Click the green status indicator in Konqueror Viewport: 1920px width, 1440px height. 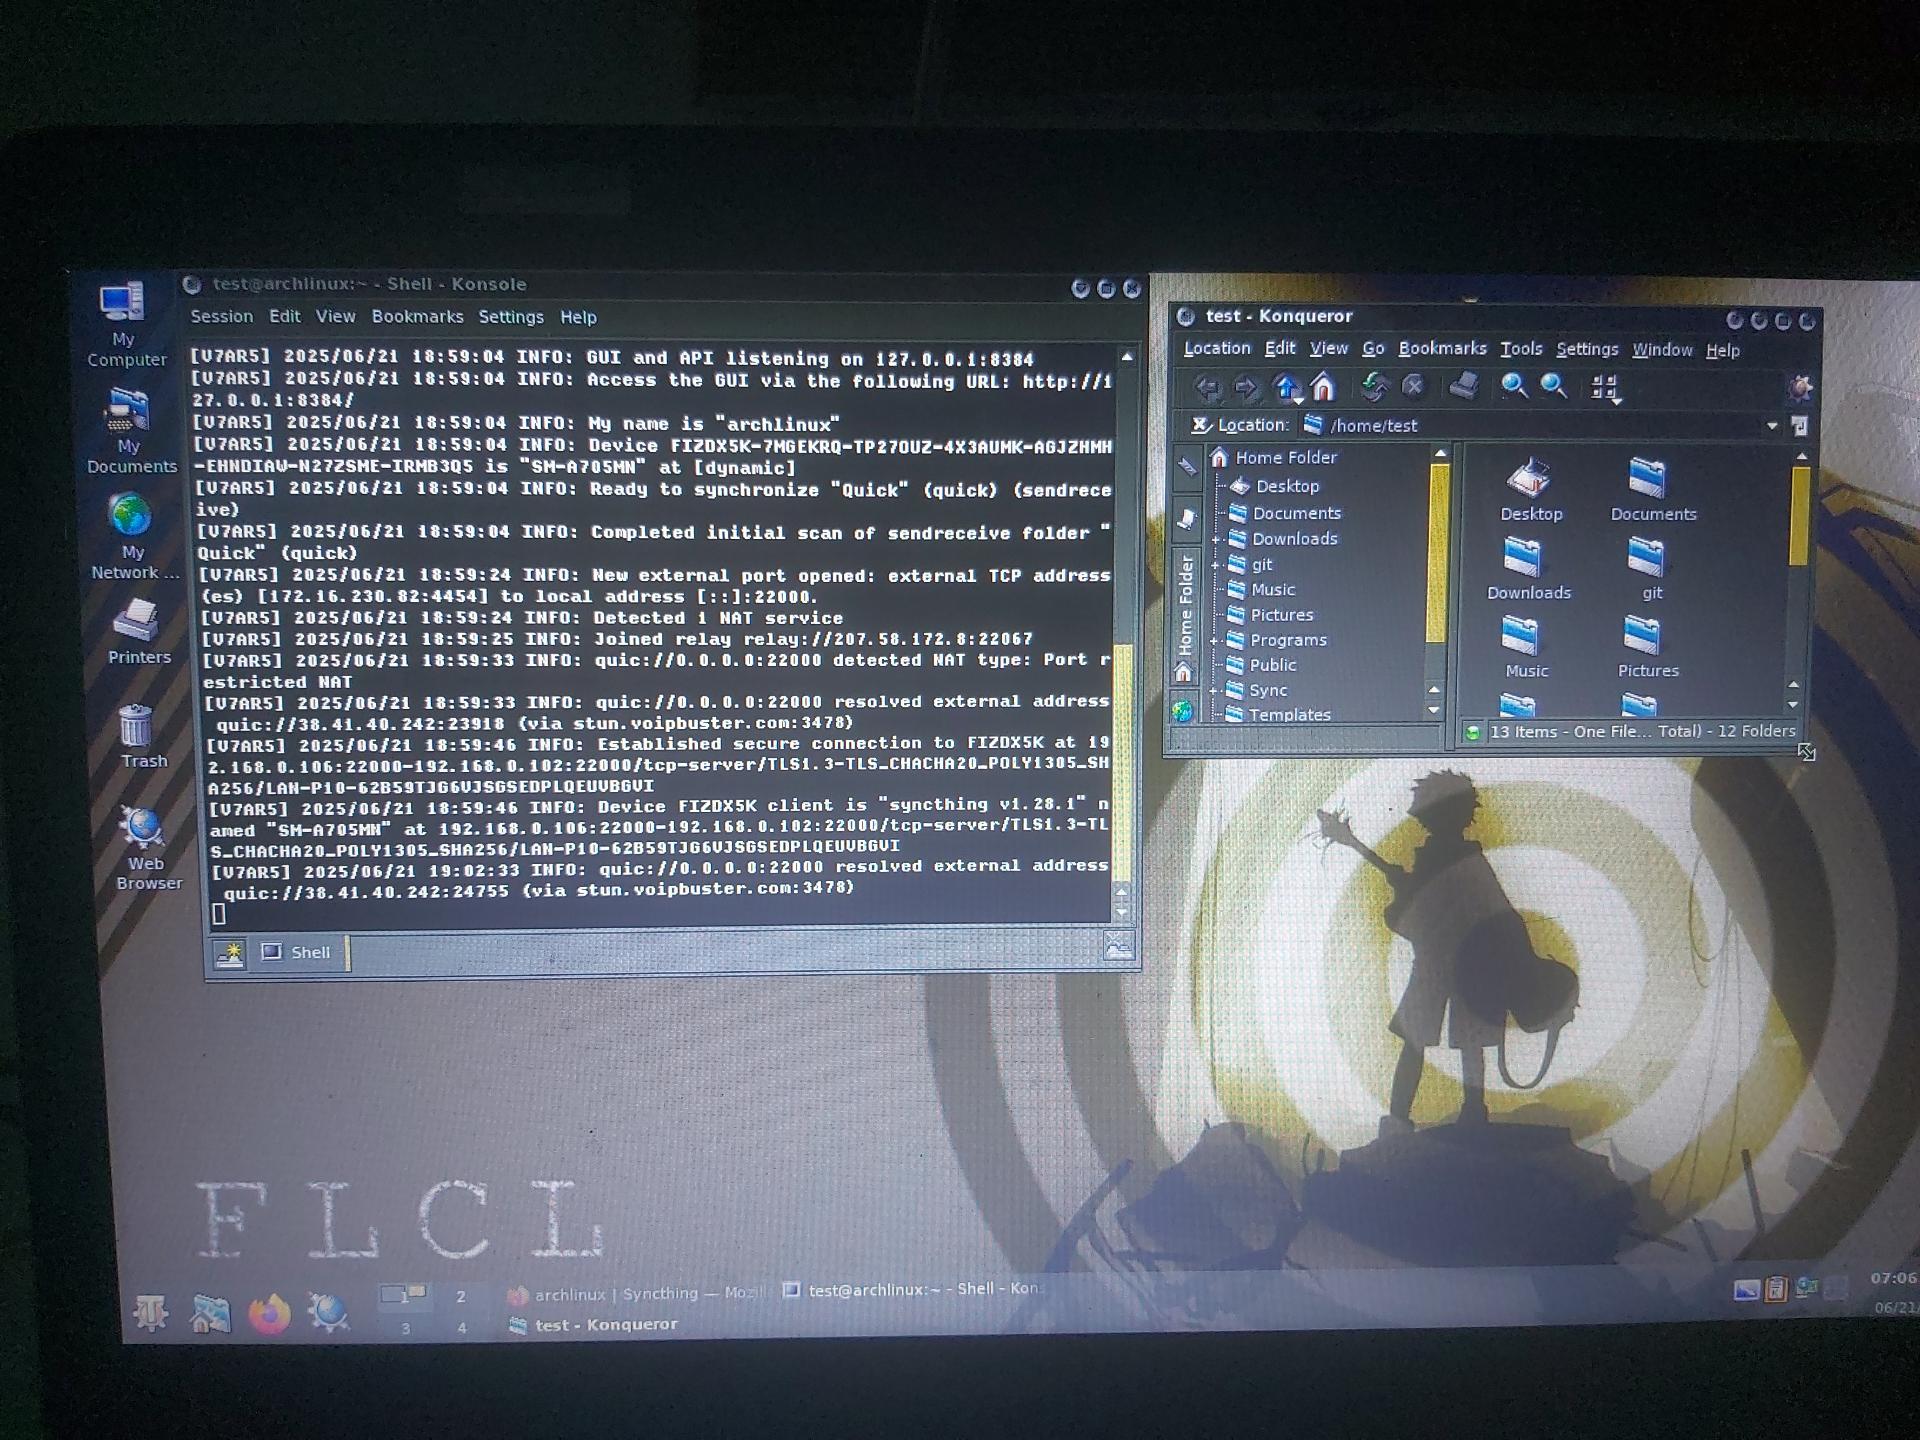[1472, 733]
